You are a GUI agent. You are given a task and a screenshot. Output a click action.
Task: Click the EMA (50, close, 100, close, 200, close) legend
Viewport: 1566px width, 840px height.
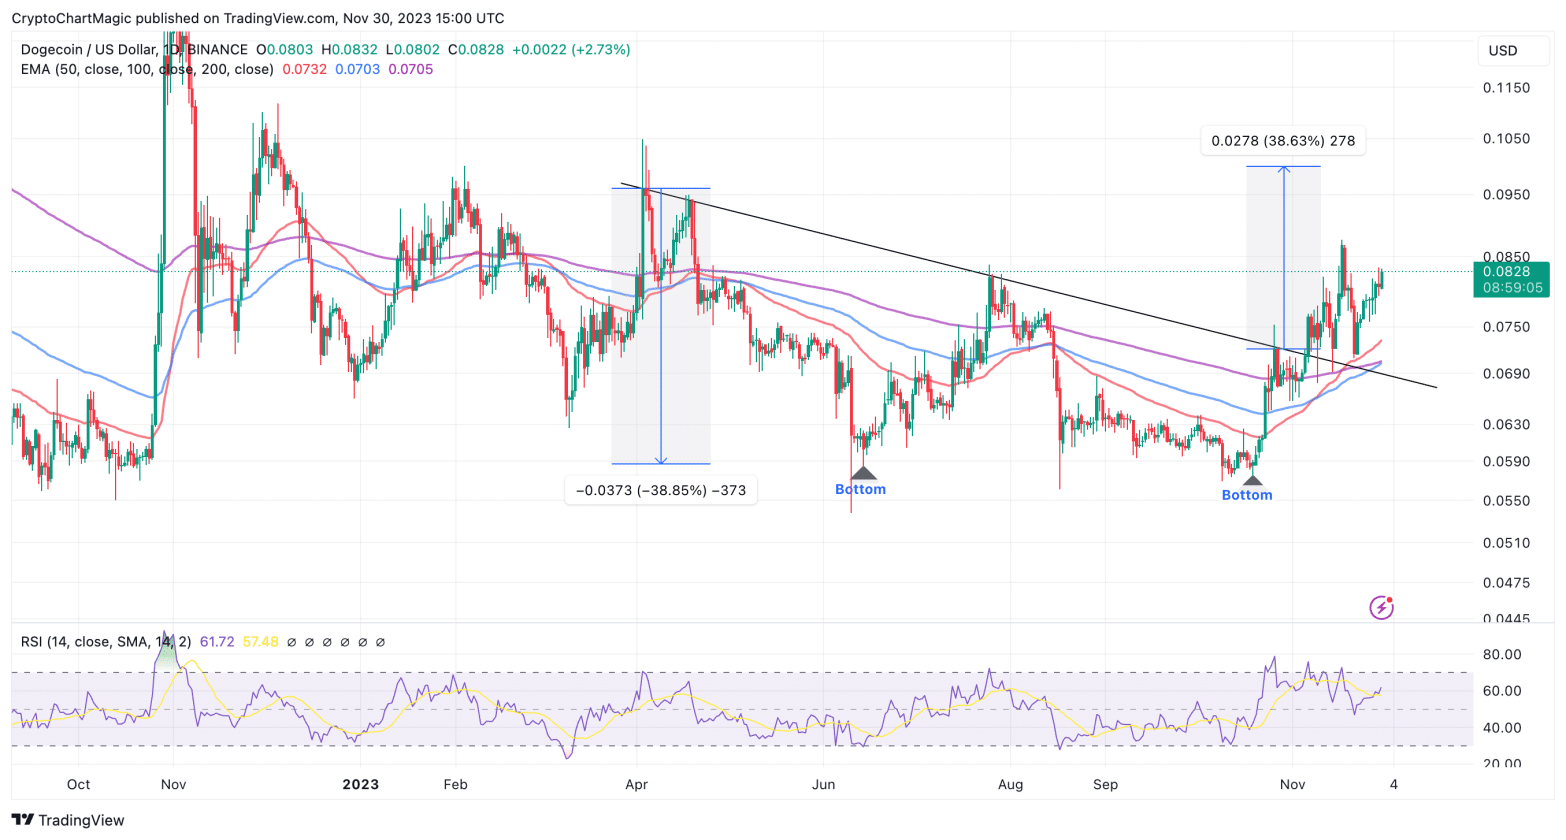pyautogui.click(x=147, y=69)
